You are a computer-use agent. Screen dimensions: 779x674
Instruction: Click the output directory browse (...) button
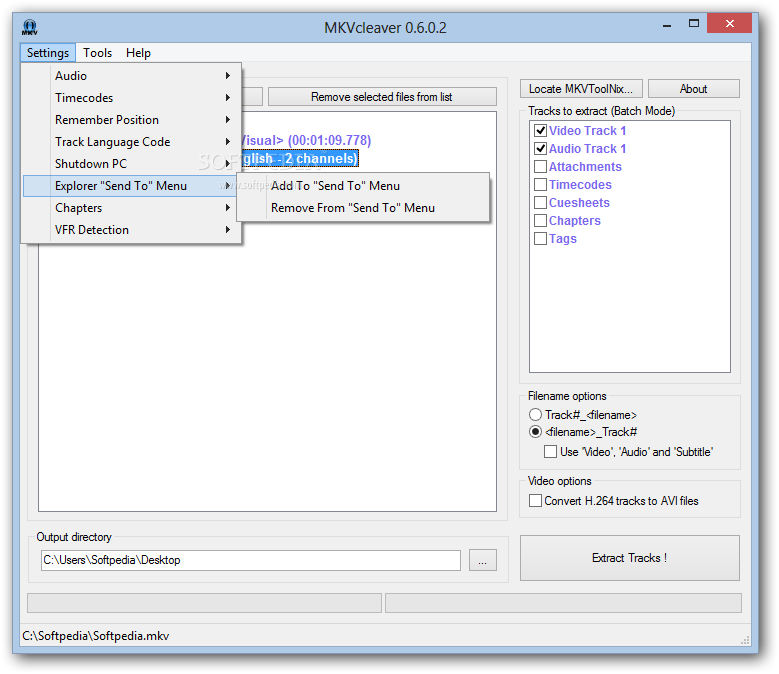(482, 560)
